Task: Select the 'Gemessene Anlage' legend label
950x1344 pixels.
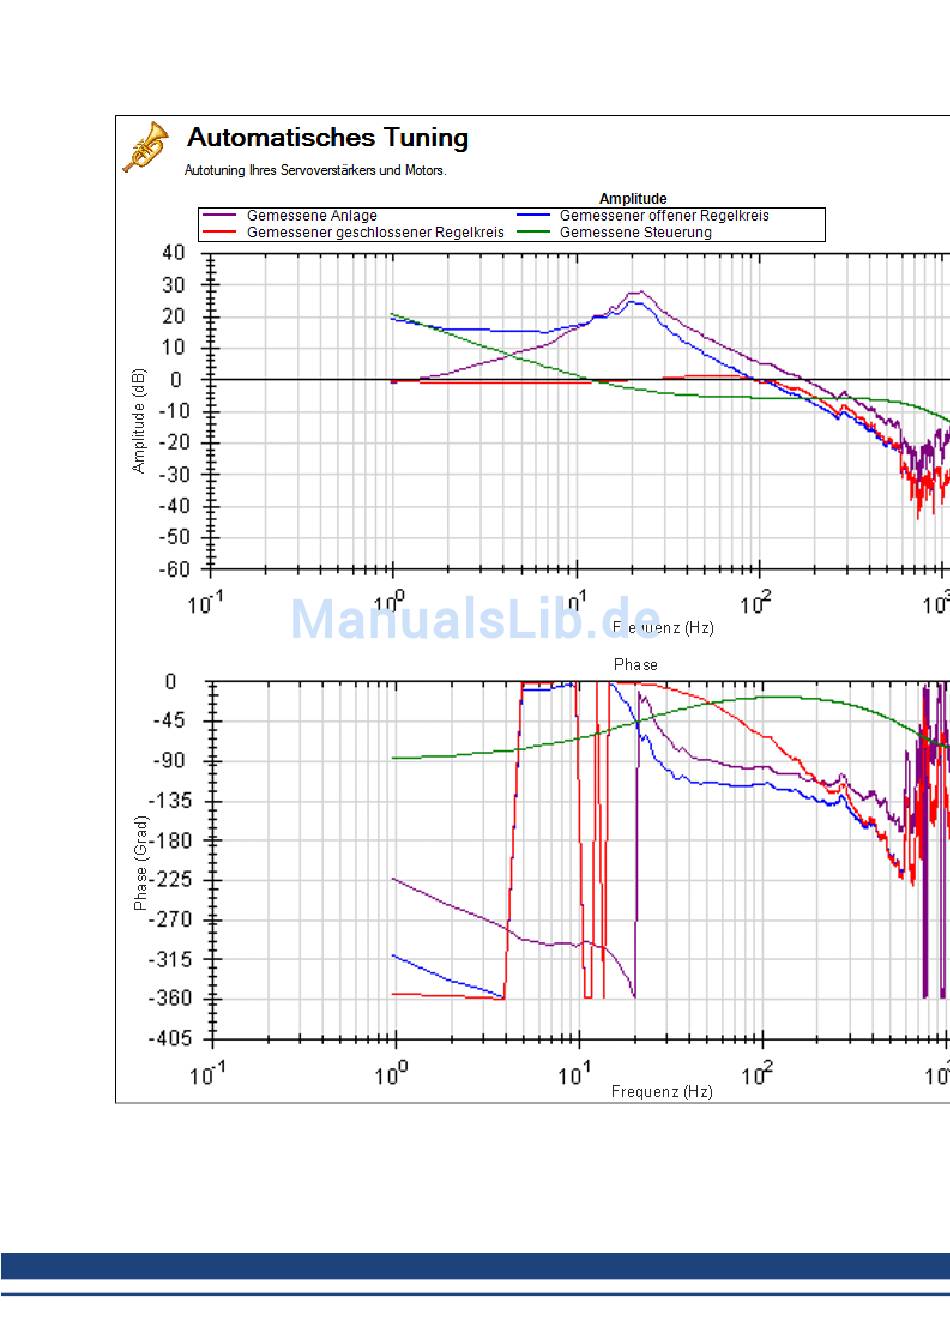Action: coord(312,216)
